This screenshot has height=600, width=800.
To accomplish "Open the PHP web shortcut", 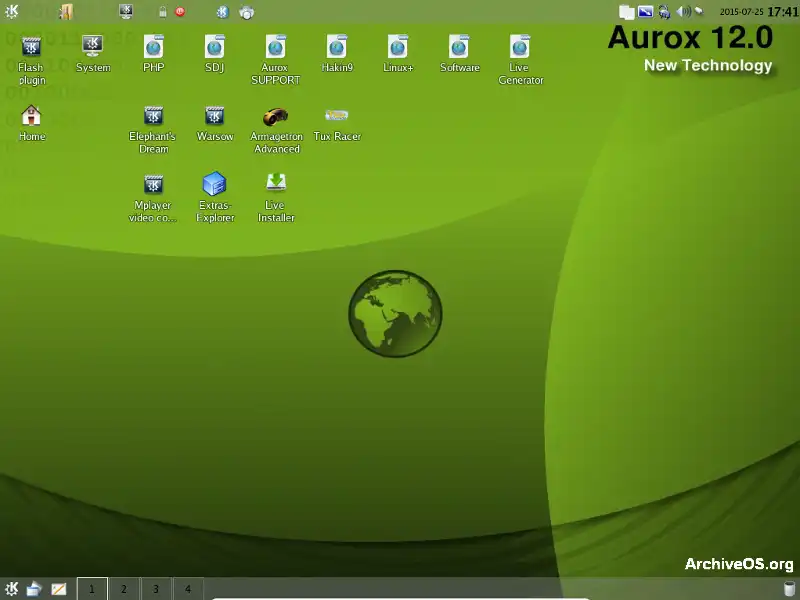I will click(154, 47).
